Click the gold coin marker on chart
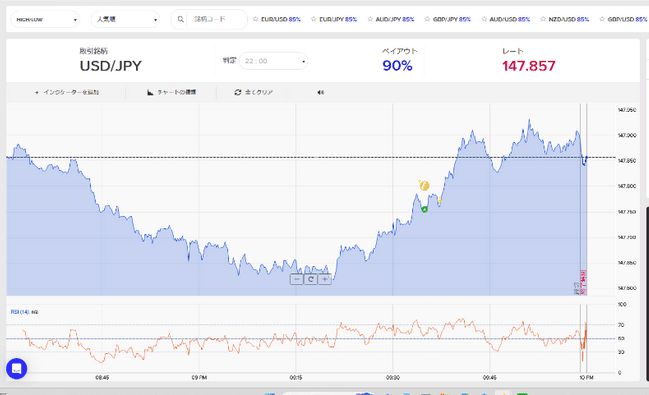The height and width of the screenshot is (395, 649). [424, 185]
